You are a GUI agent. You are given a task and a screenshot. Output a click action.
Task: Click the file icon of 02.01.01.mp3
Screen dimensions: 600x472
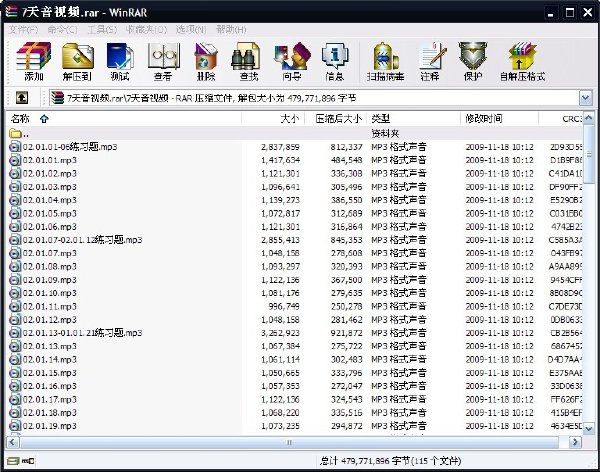[x=15, y=160]
